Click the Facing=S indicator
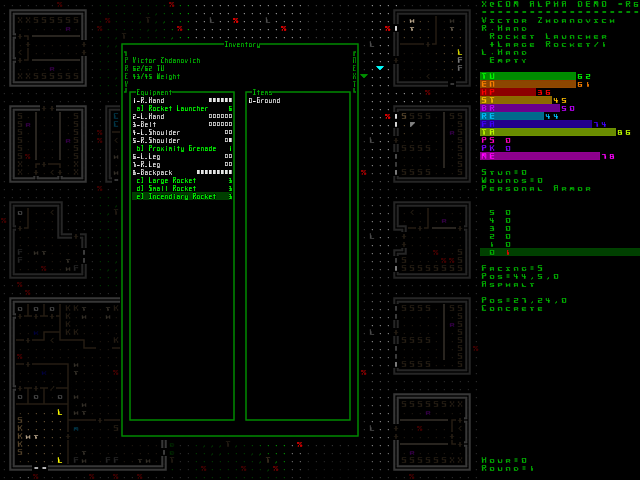The width and height of the screenshot is (640, 480). 512,268
